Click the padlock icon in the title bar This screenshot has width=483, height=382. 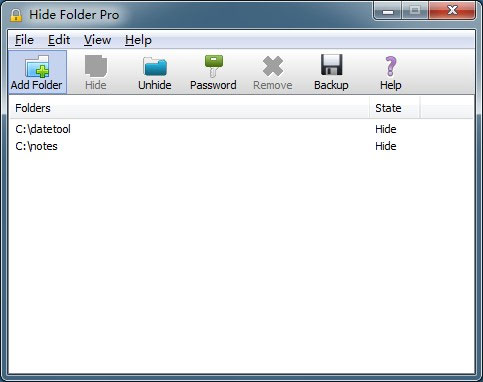click(x=16, y=15)
